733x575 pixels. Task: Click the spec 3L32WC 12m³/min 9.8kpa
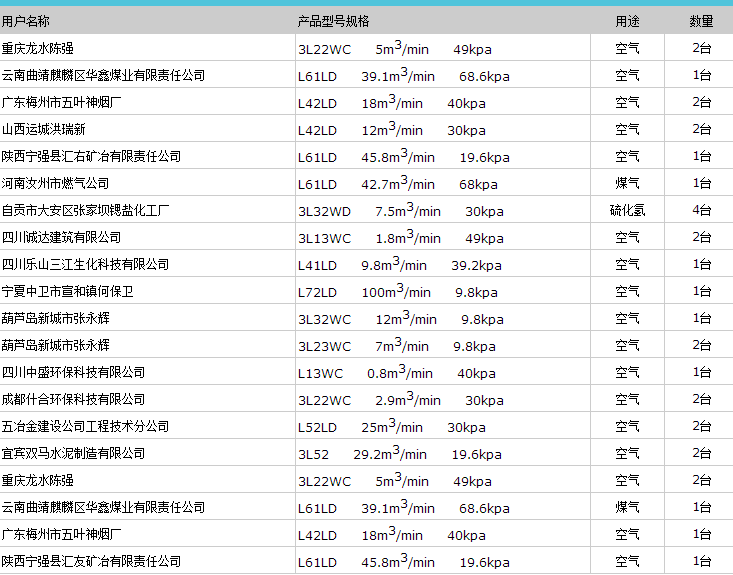(401, 318)
